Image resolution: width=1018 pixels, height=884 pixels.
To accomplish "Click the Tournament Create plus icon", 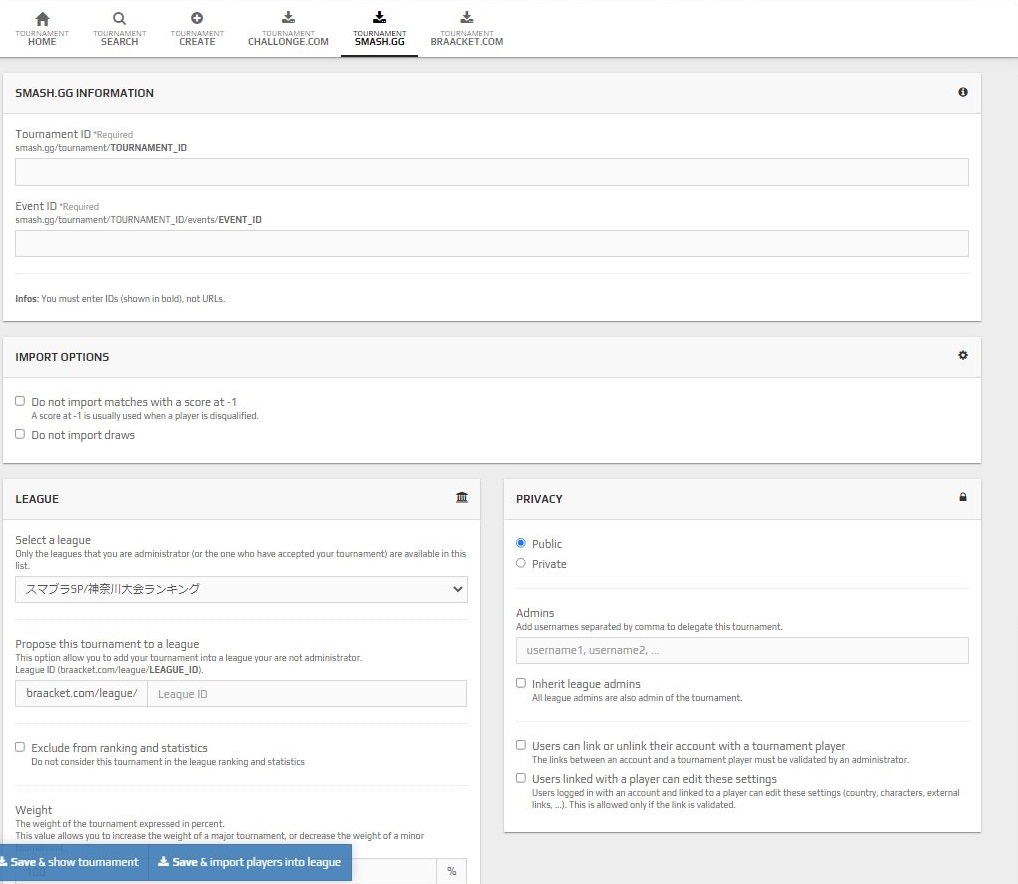I will [x=197, y=18].
